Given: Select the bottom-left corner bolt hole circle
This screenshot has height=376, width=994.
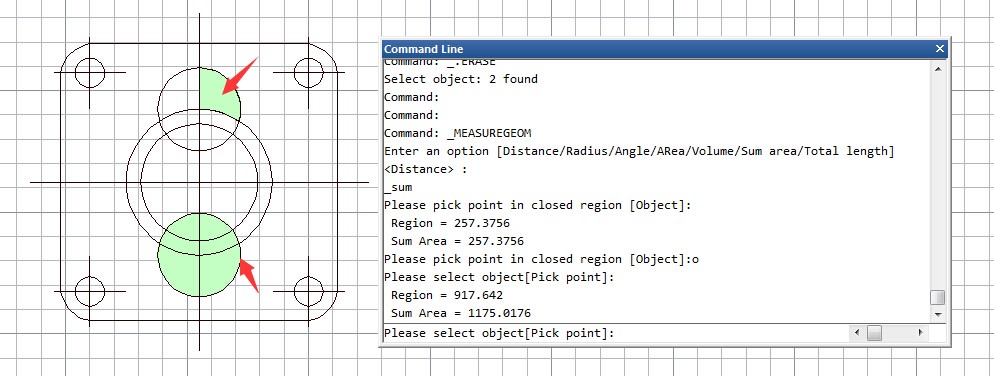Looking at the screenshot, I should [90, 292].
